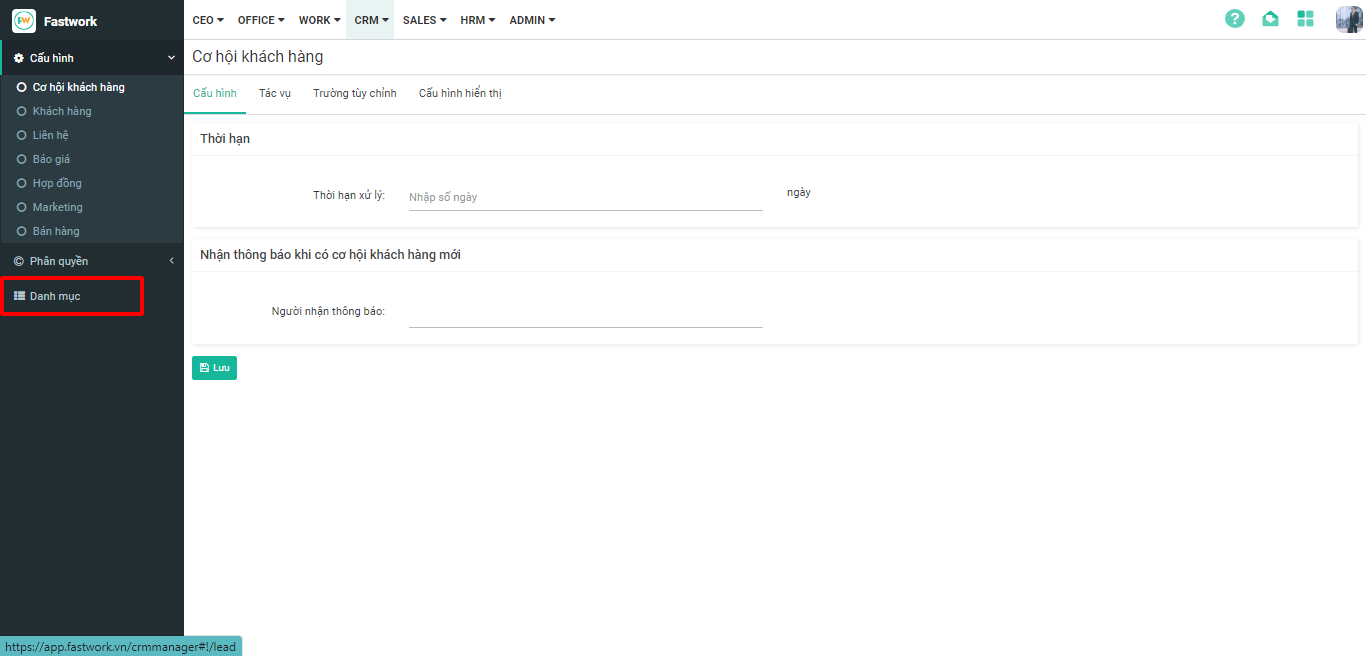Click the Người nhận thông báo field
Viewport: 1366px width, 656px height.
(x=585, y=313)
